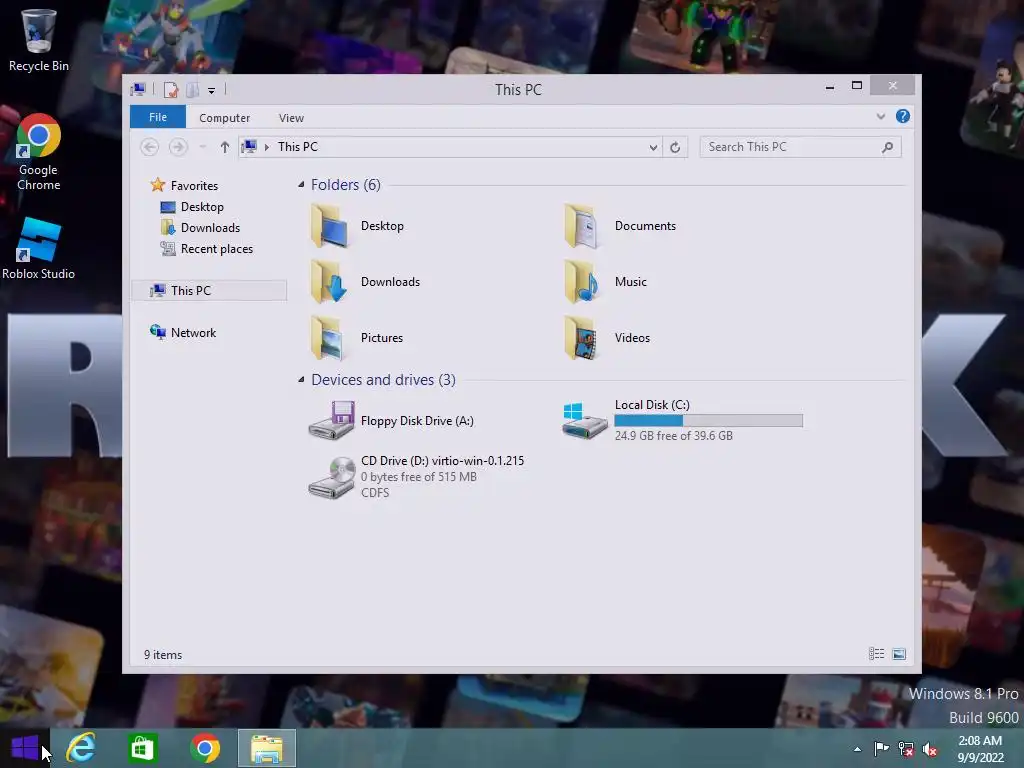Screen dimensions: 1024x768
Task: Select Local Disk (C:) drive
Action: pos(682,421)
